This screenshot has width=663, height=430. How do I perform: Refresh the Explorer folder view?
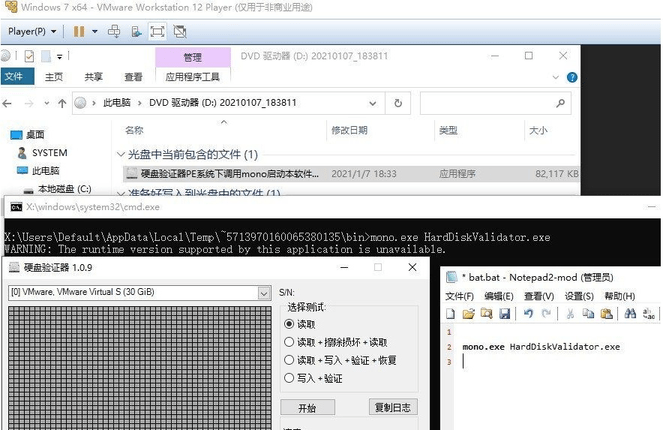(398, 103)
